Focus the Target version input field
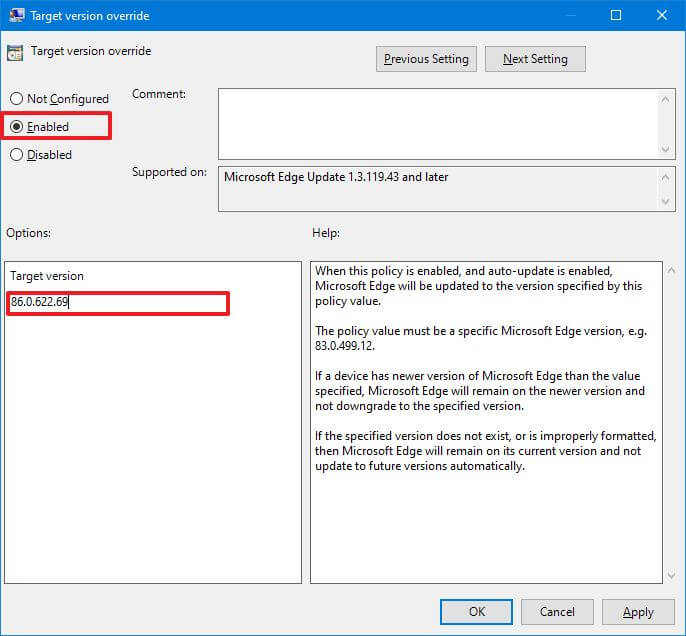This screenshot has height=636, width=686. (118, 303)
